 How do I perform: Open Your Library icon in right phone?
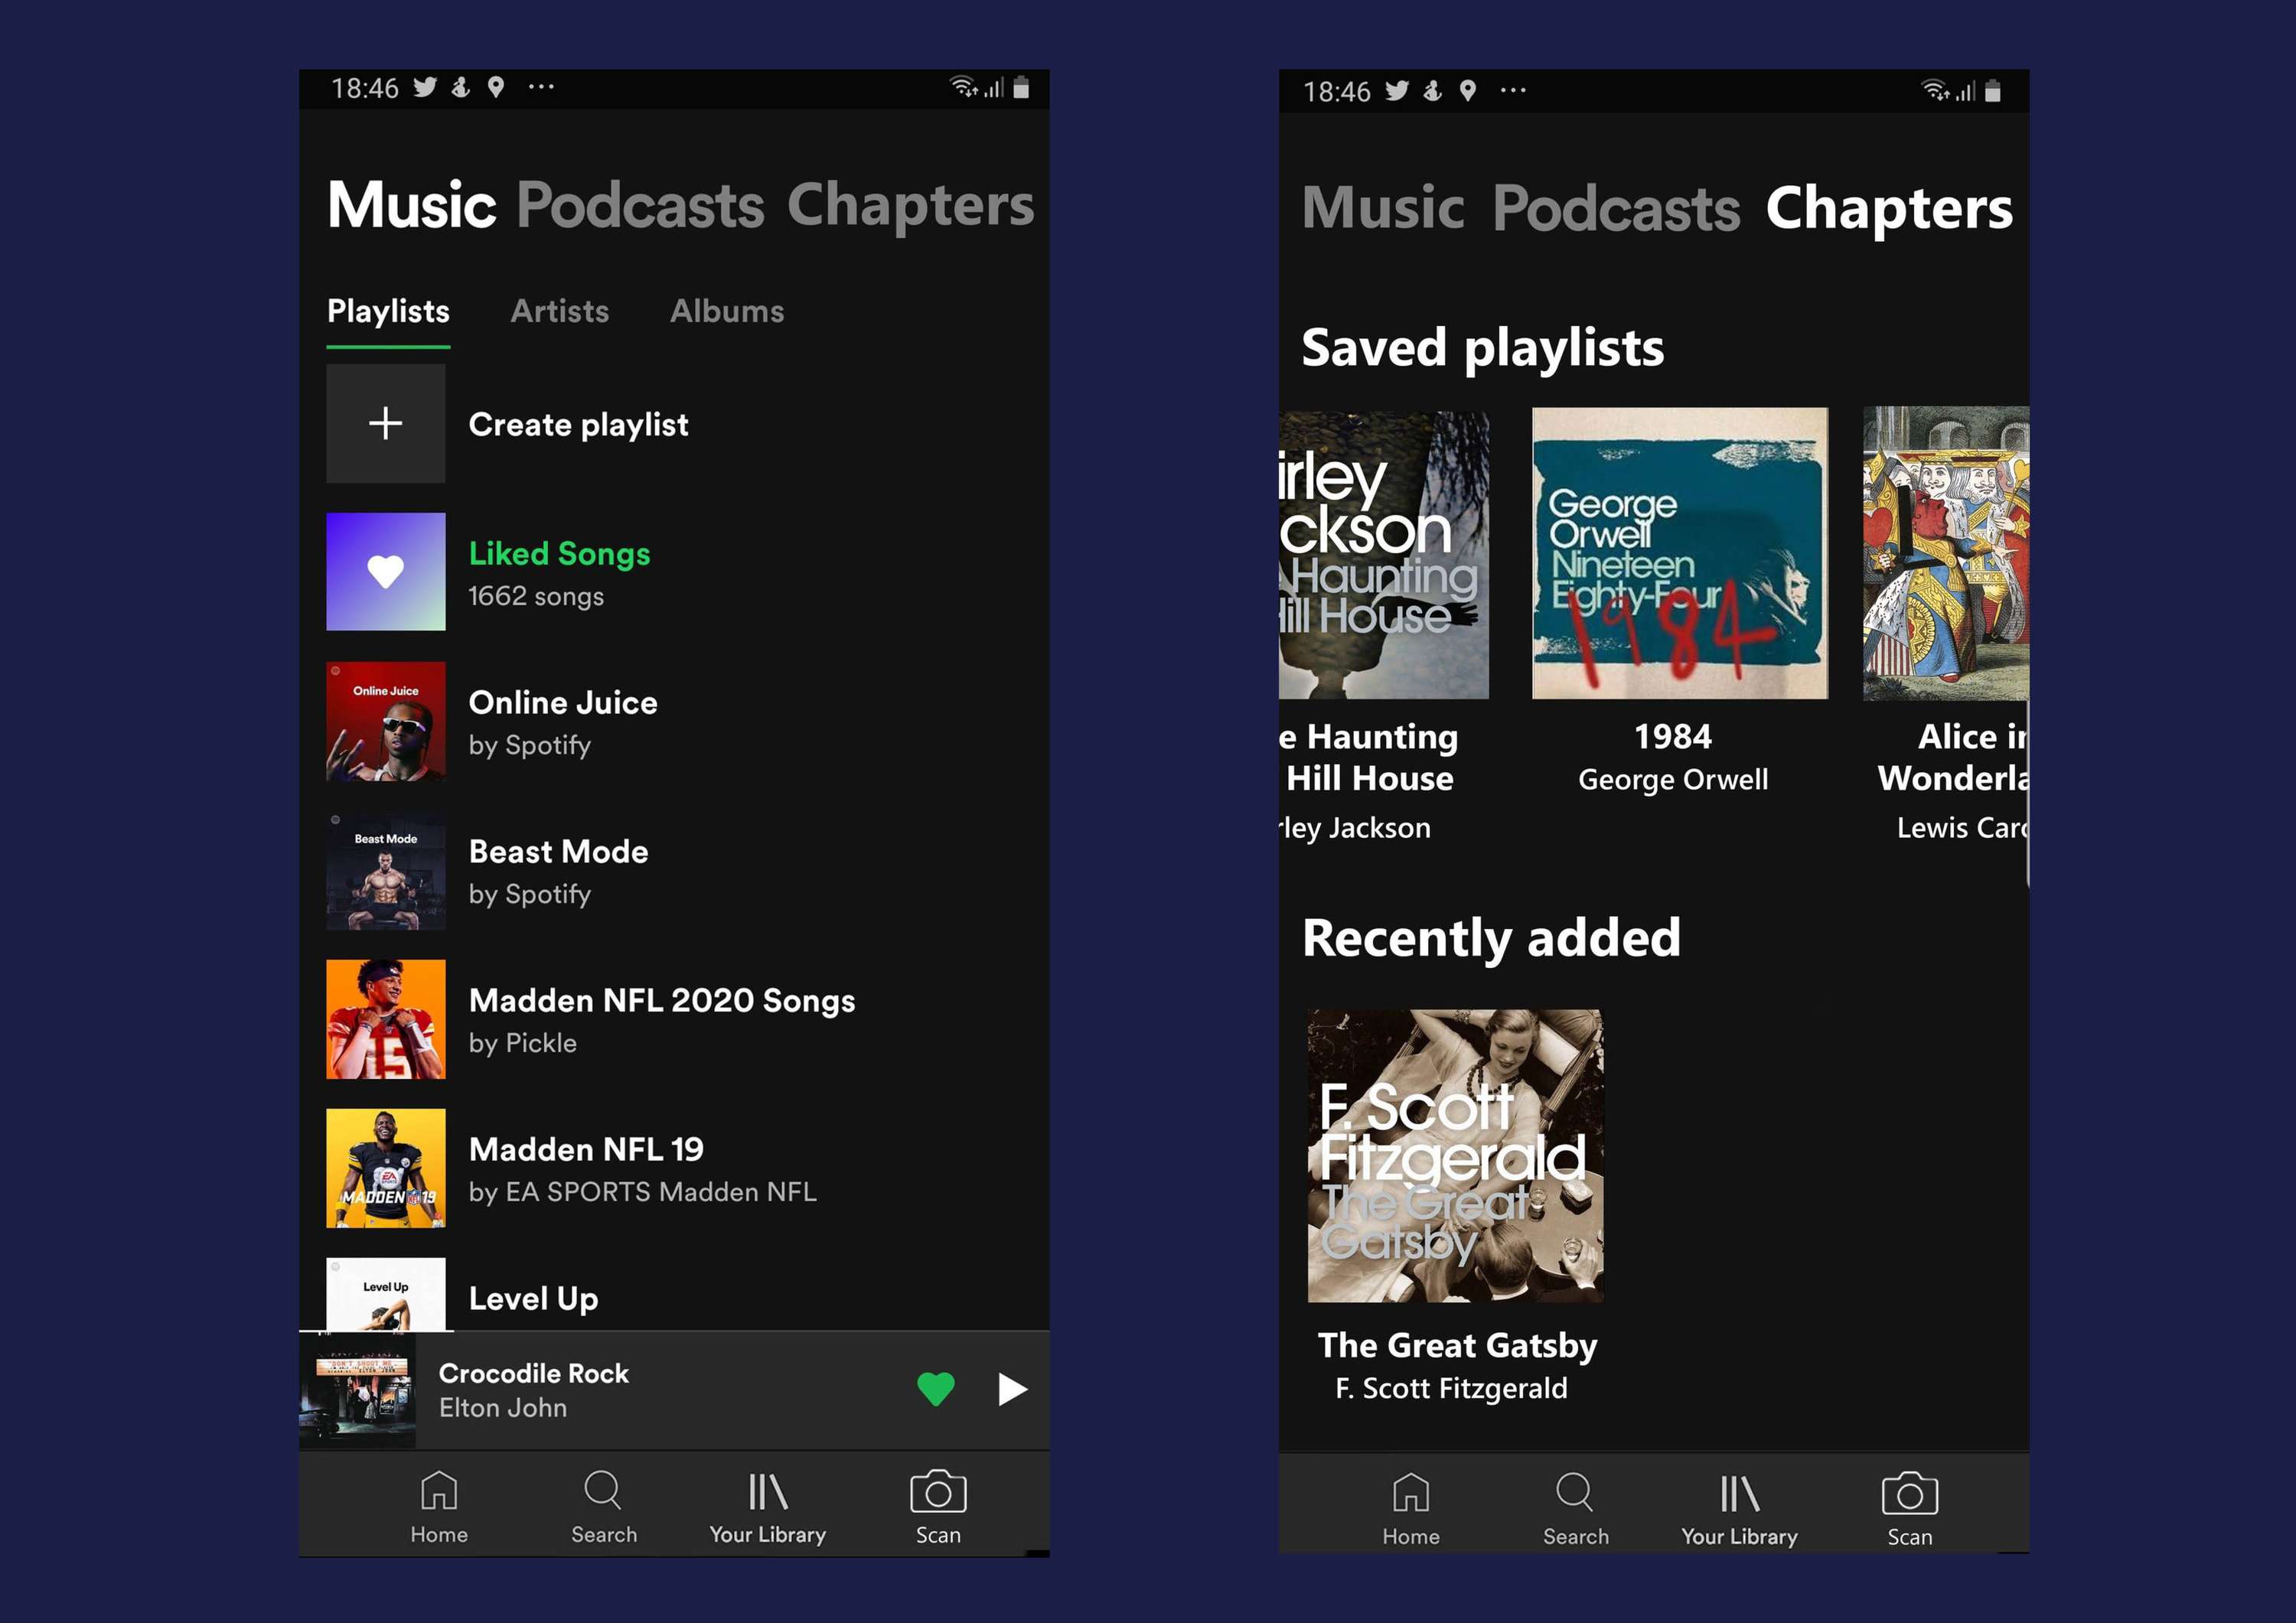1739,1510
